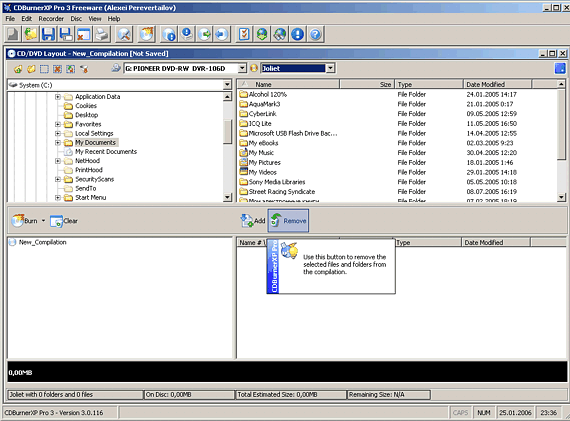Click the disc information icon
The height and width of the screenshot is (421, 570).
point(169,34)
